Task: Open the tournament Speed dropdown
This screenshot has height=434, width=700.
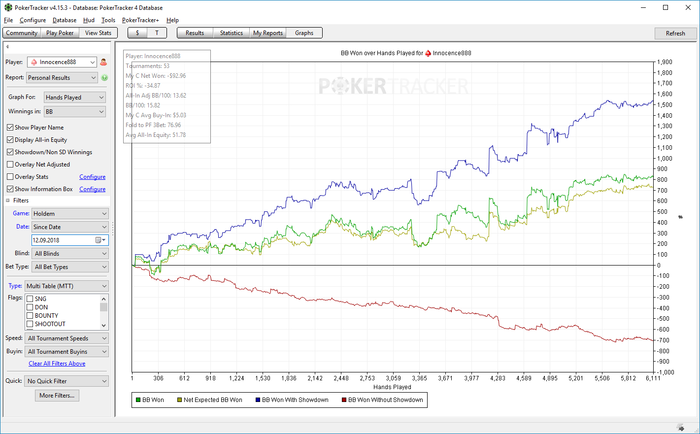Action: coord(67,338)
